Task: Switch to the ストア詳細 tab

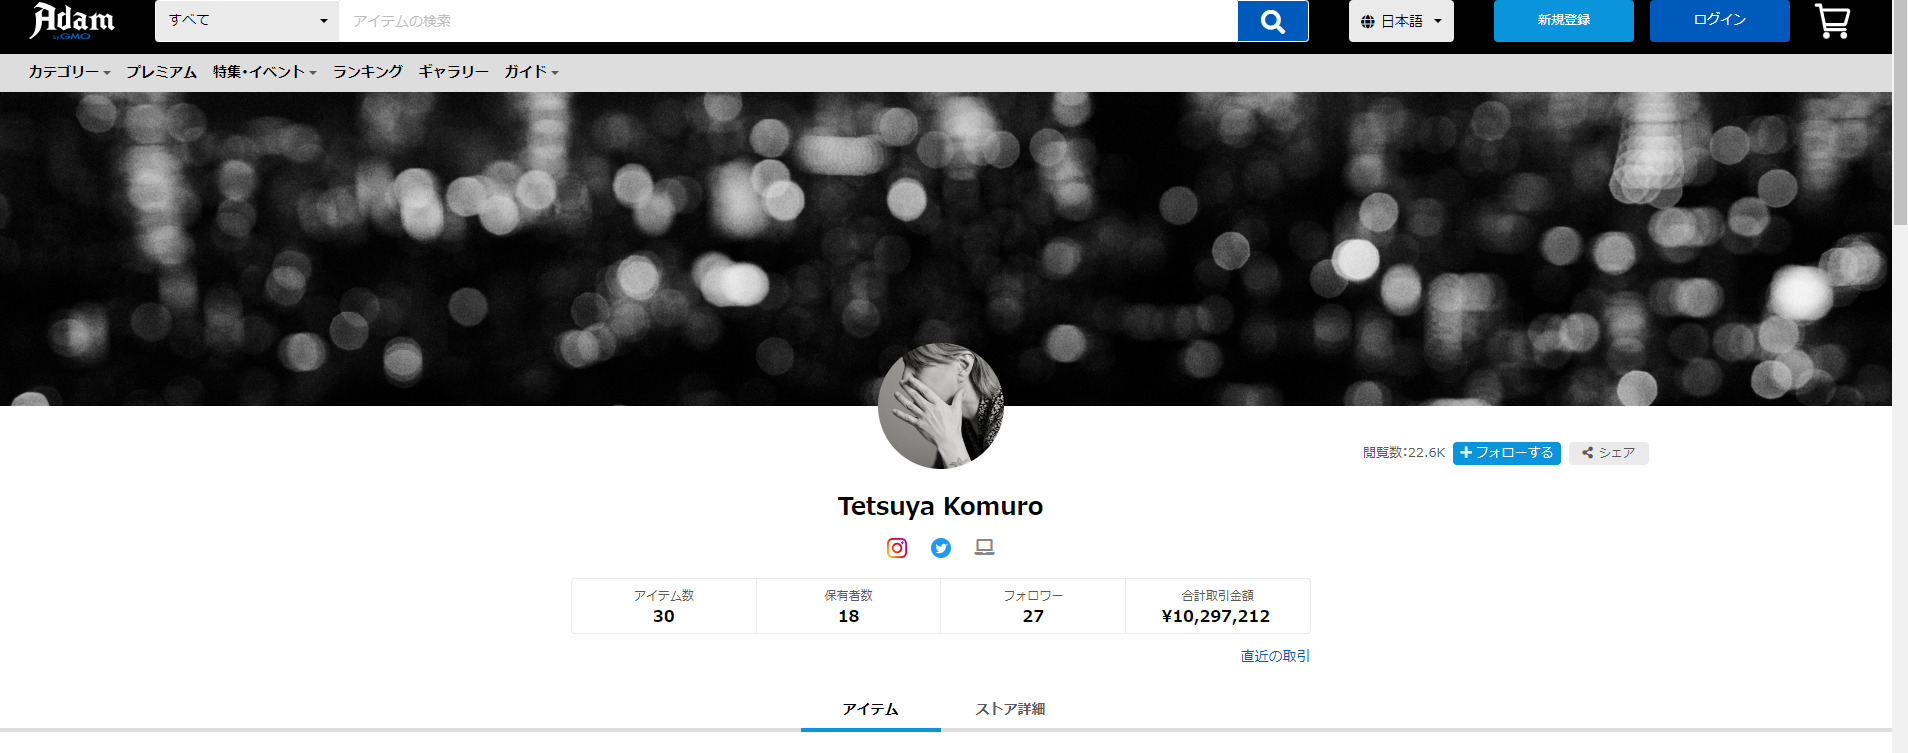Action: [1010, 709]
